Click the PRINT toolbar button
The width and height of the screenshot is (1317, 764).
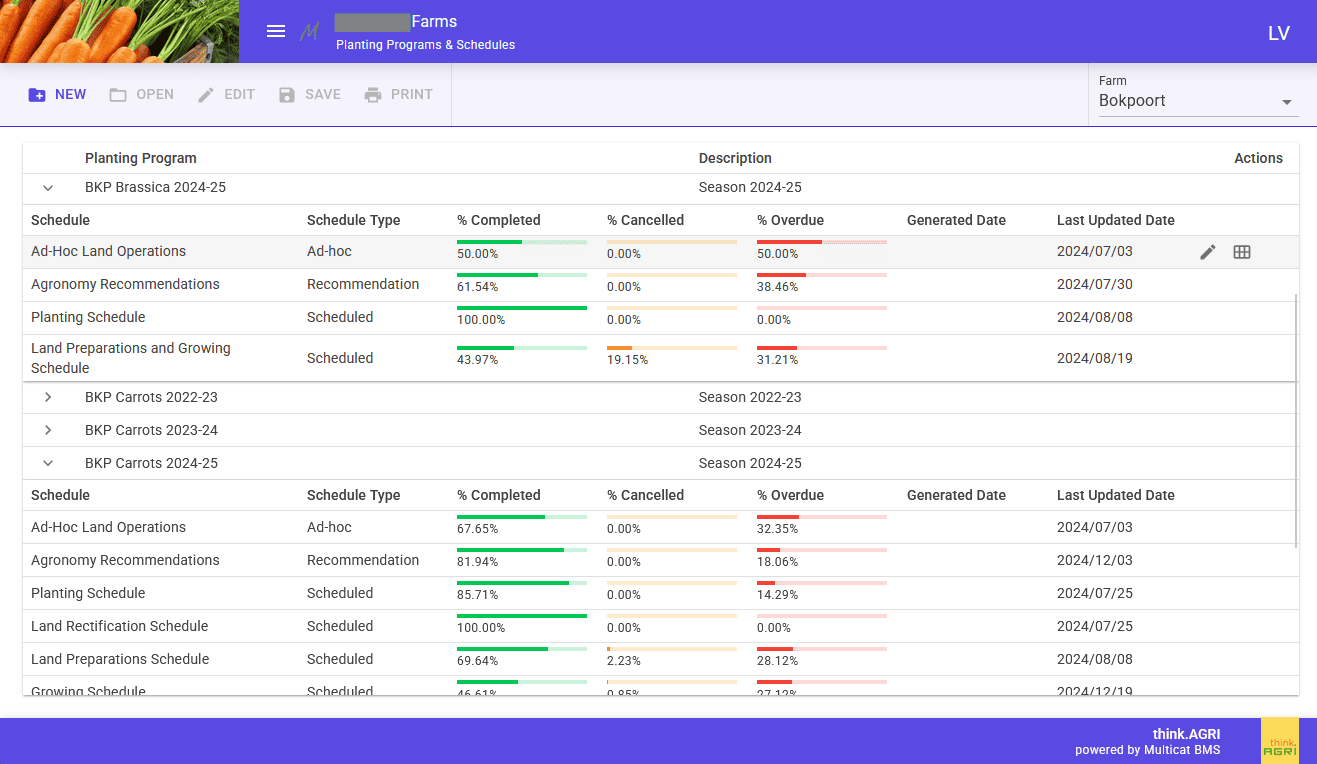[398, 95]
